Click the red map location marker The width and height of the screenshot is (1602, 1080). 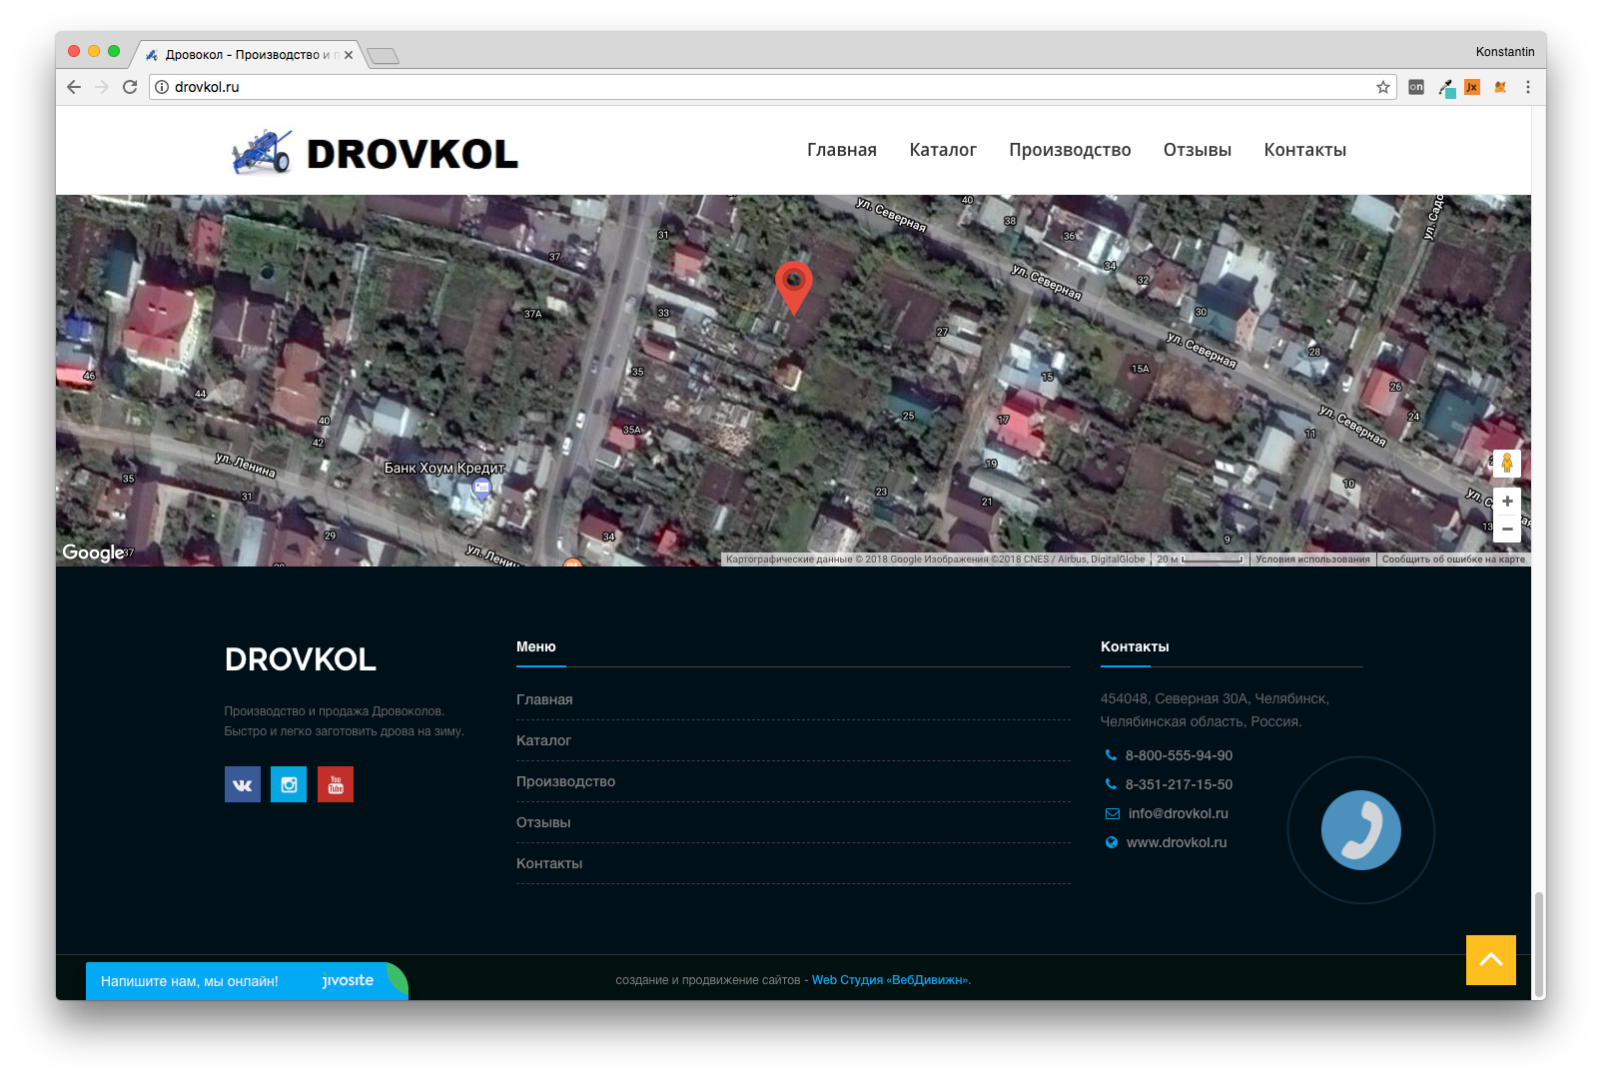pyautogui.click(x=794, y=284)
